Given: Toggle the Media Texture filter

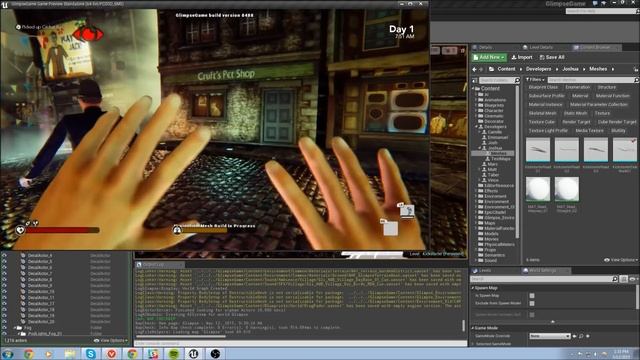Looking at the screenshot, I should pyautogui.click(x=589, y=131).
